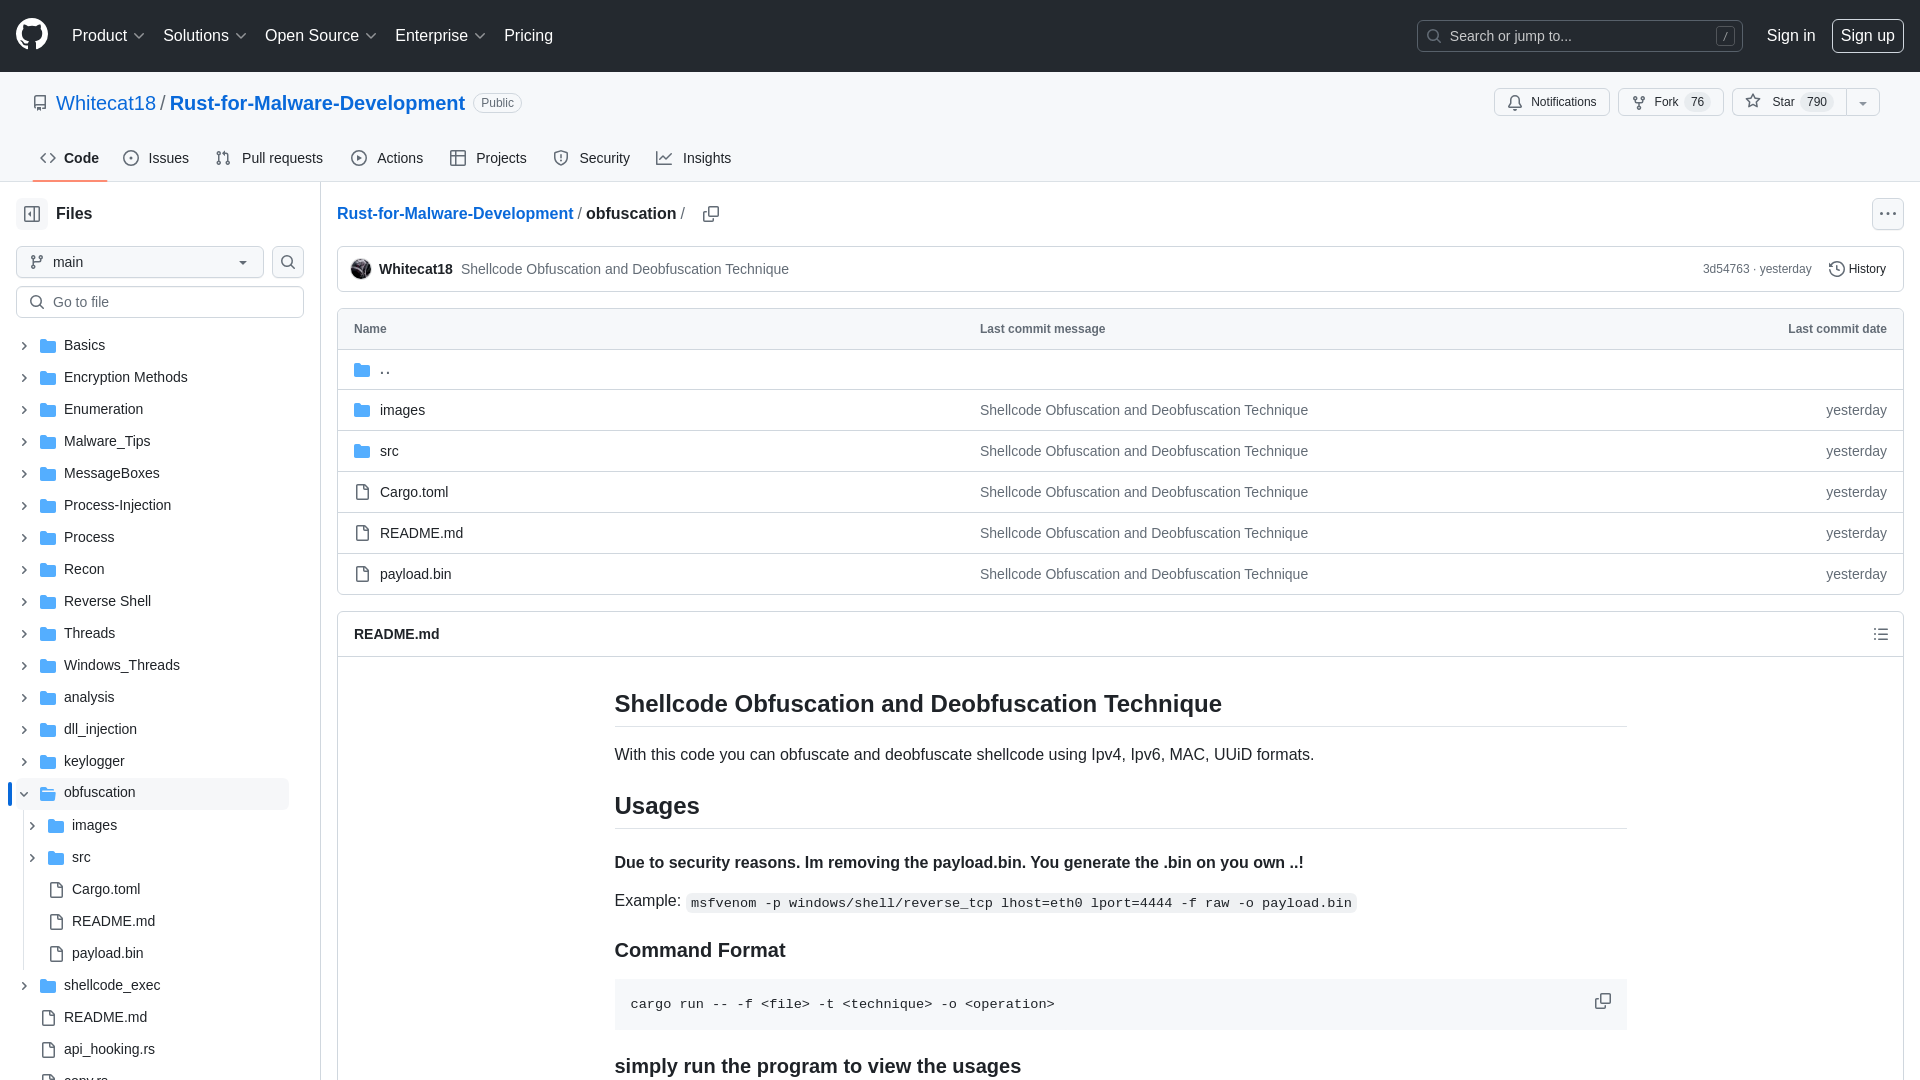
Task: Select the analysis folder in tree
Action: coord(89,697)
